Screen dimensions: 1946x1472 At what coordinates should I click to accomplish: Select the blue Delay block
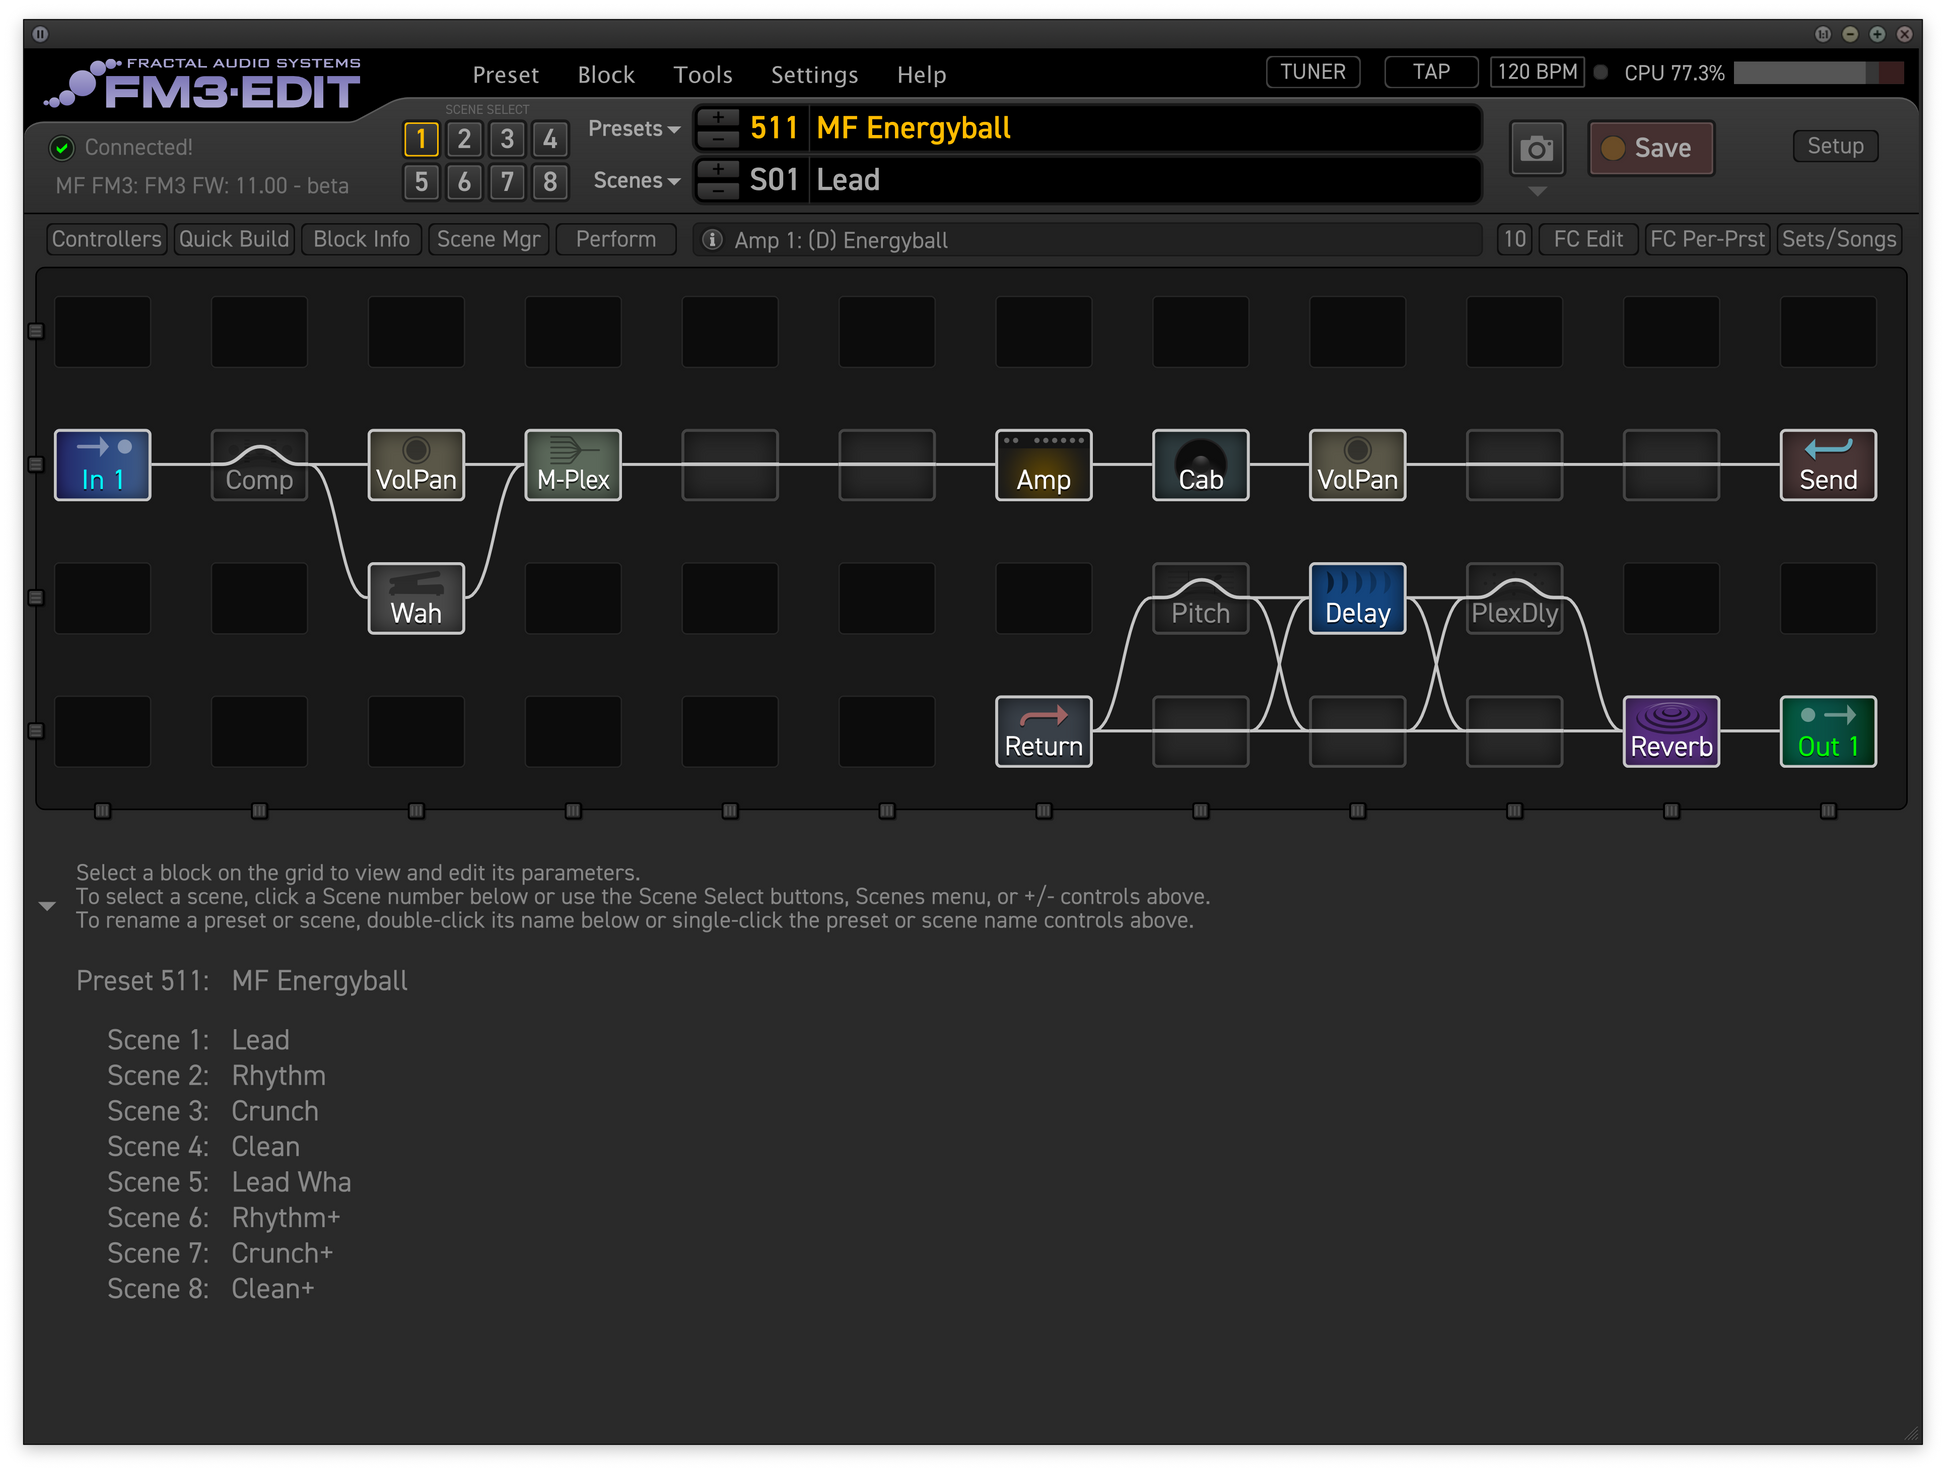tap(1357, 598)
